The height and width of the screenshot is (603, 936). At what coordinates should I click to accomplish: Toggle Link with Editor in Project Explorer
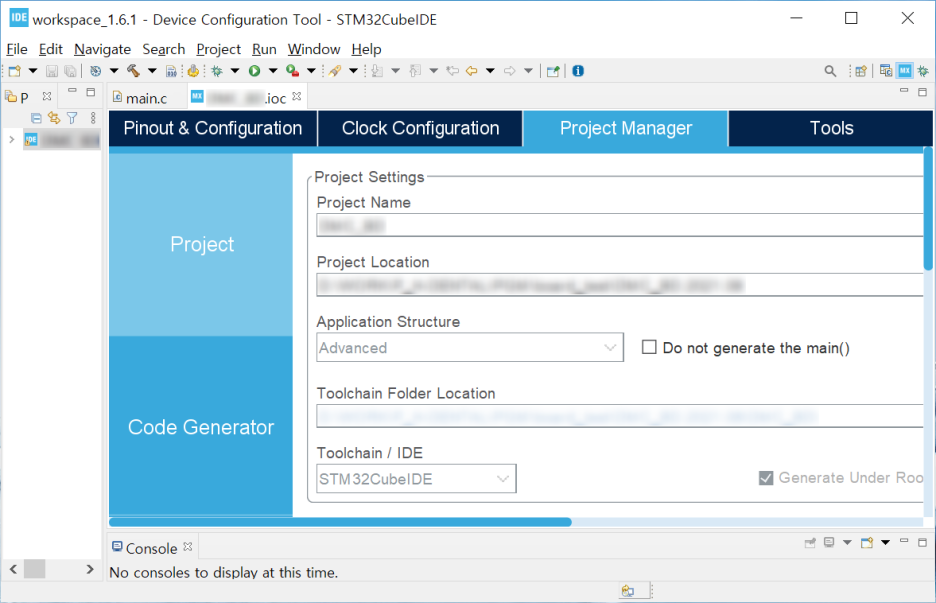pos(54,118)
